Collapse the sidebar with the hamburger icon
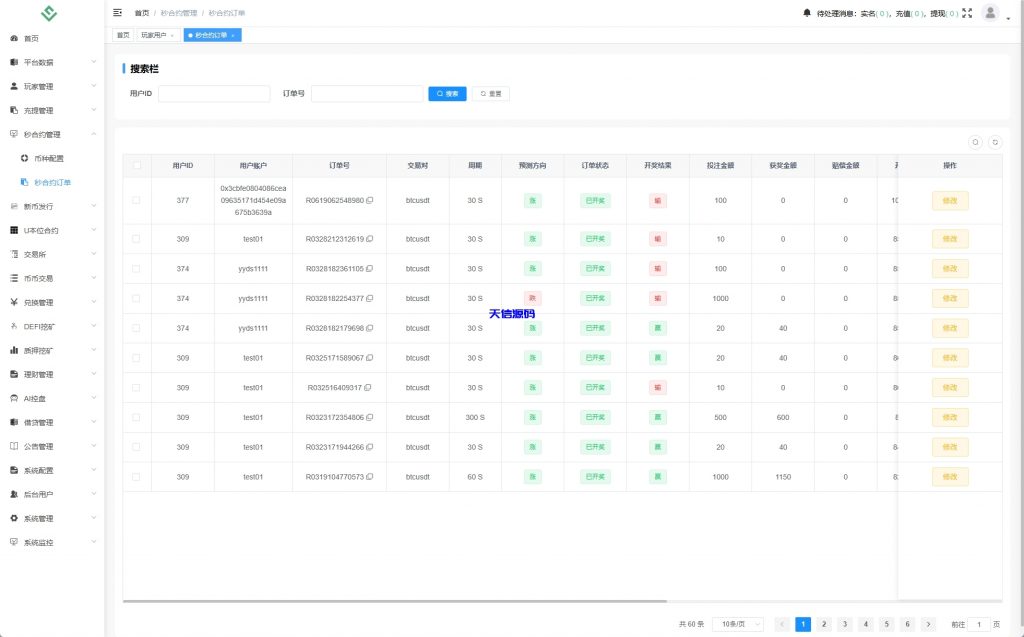Image resolution: width=1024 pixels, height=637 pixels. 118,12
